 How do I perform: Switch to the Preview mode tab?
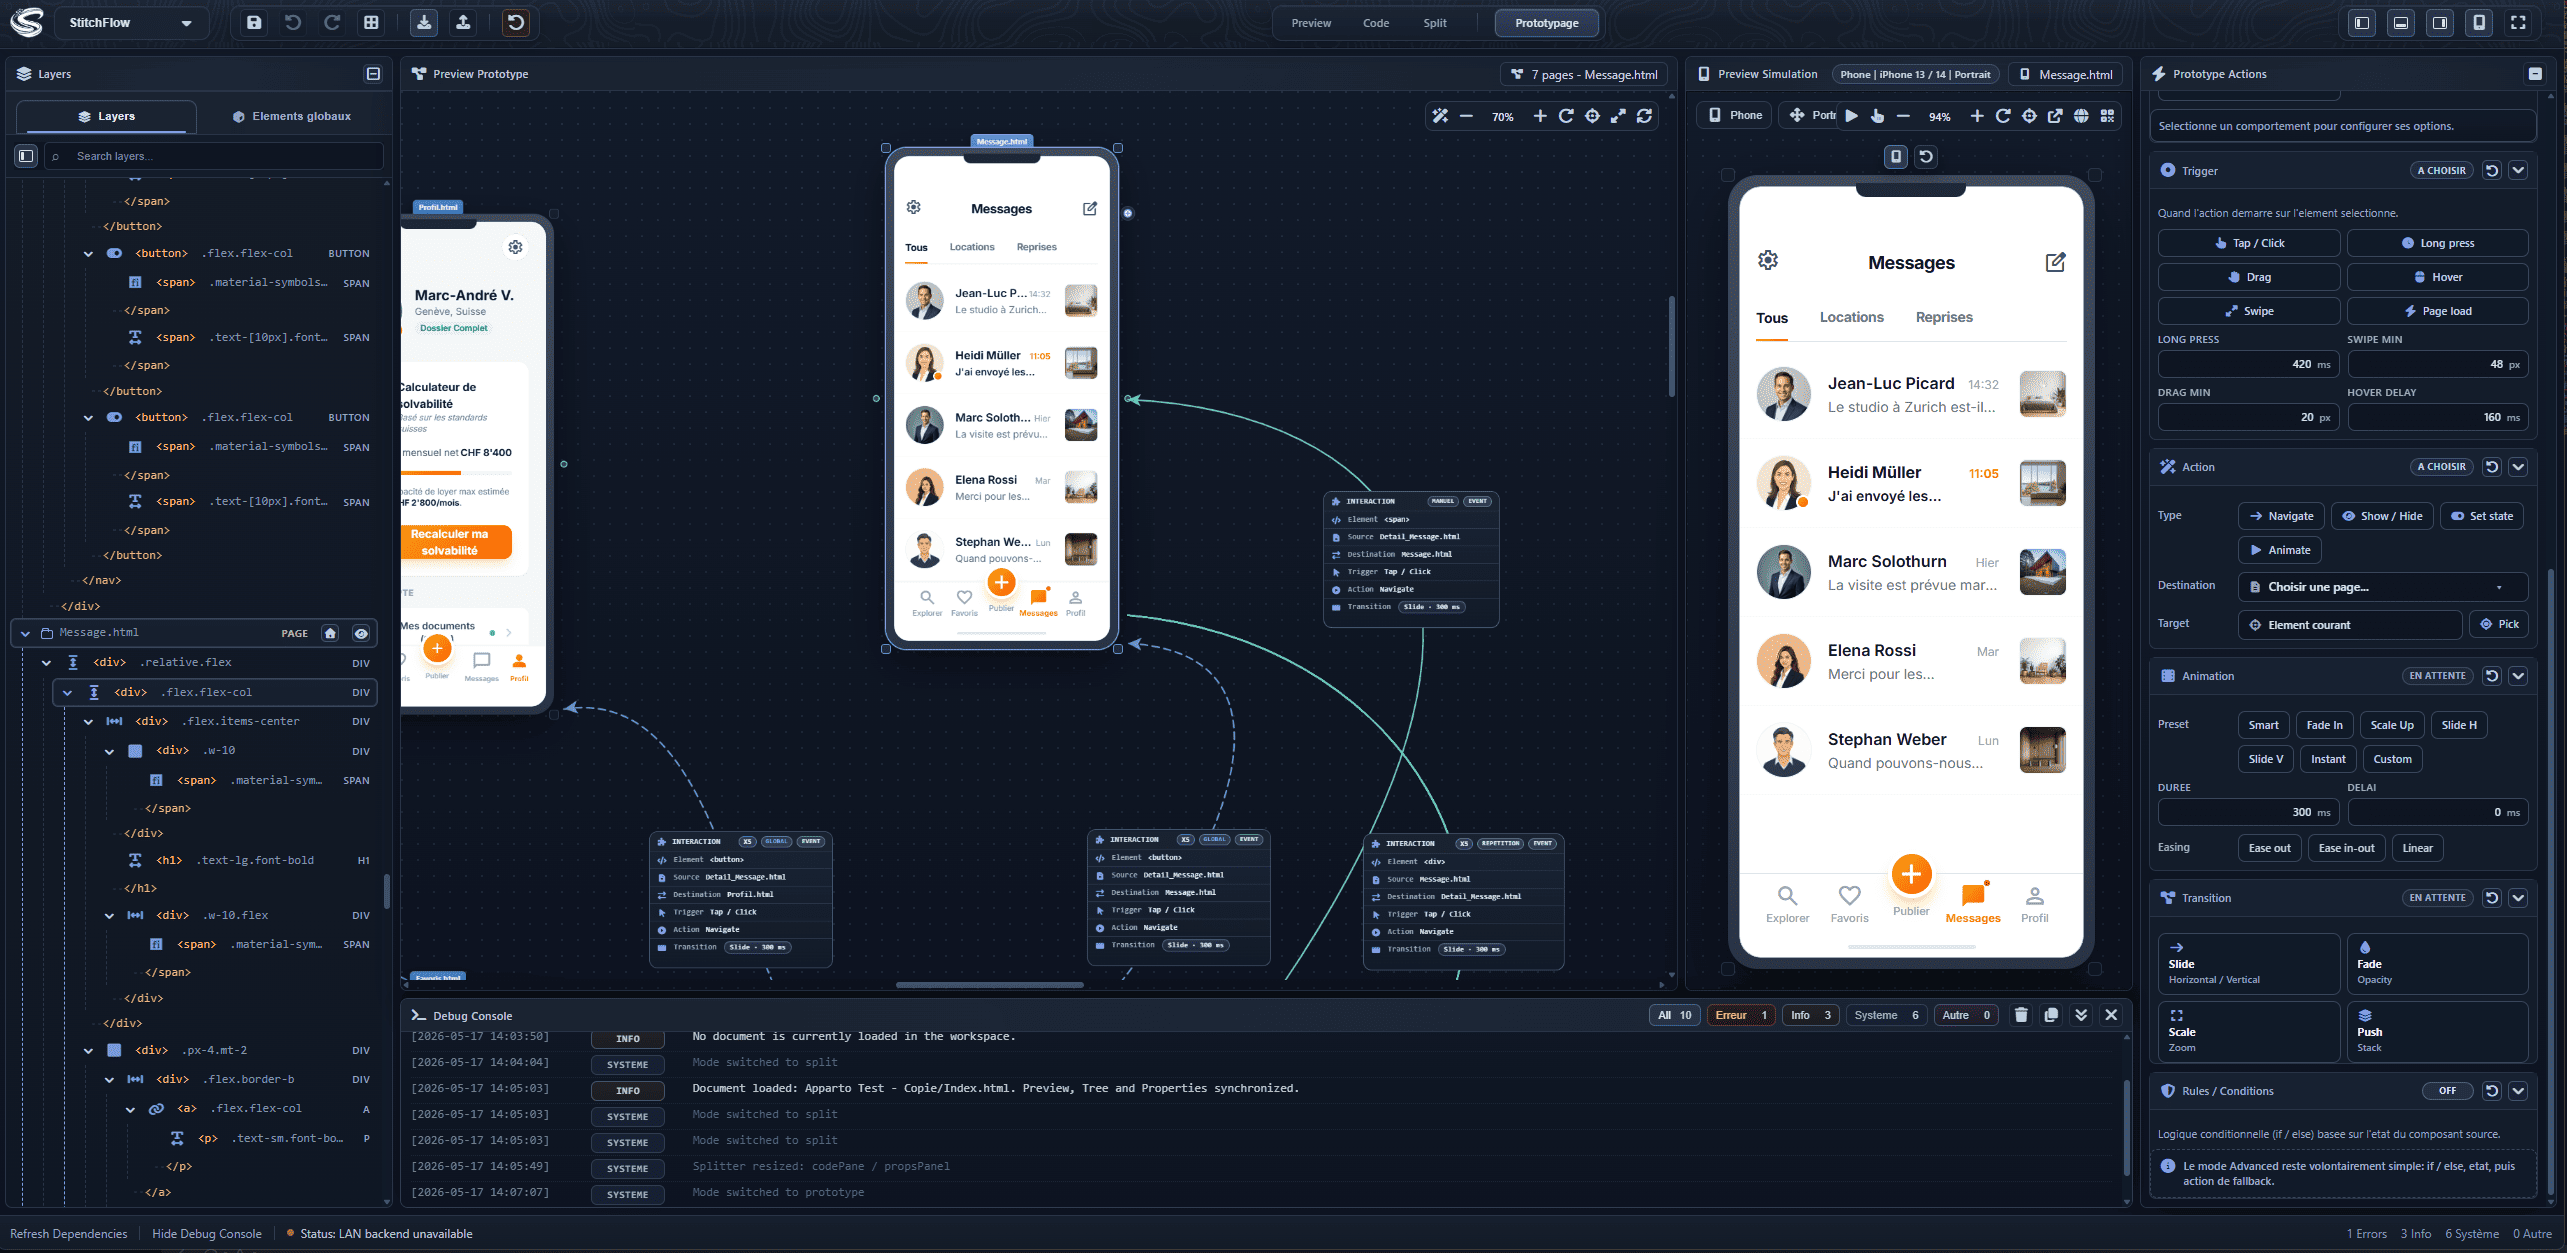coord(1311,23)
